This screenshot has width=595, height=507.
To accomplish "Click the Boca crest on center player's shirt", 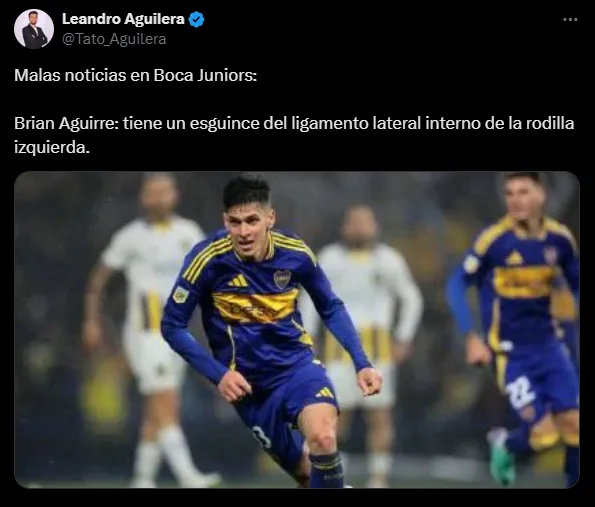I will (282, 279).
